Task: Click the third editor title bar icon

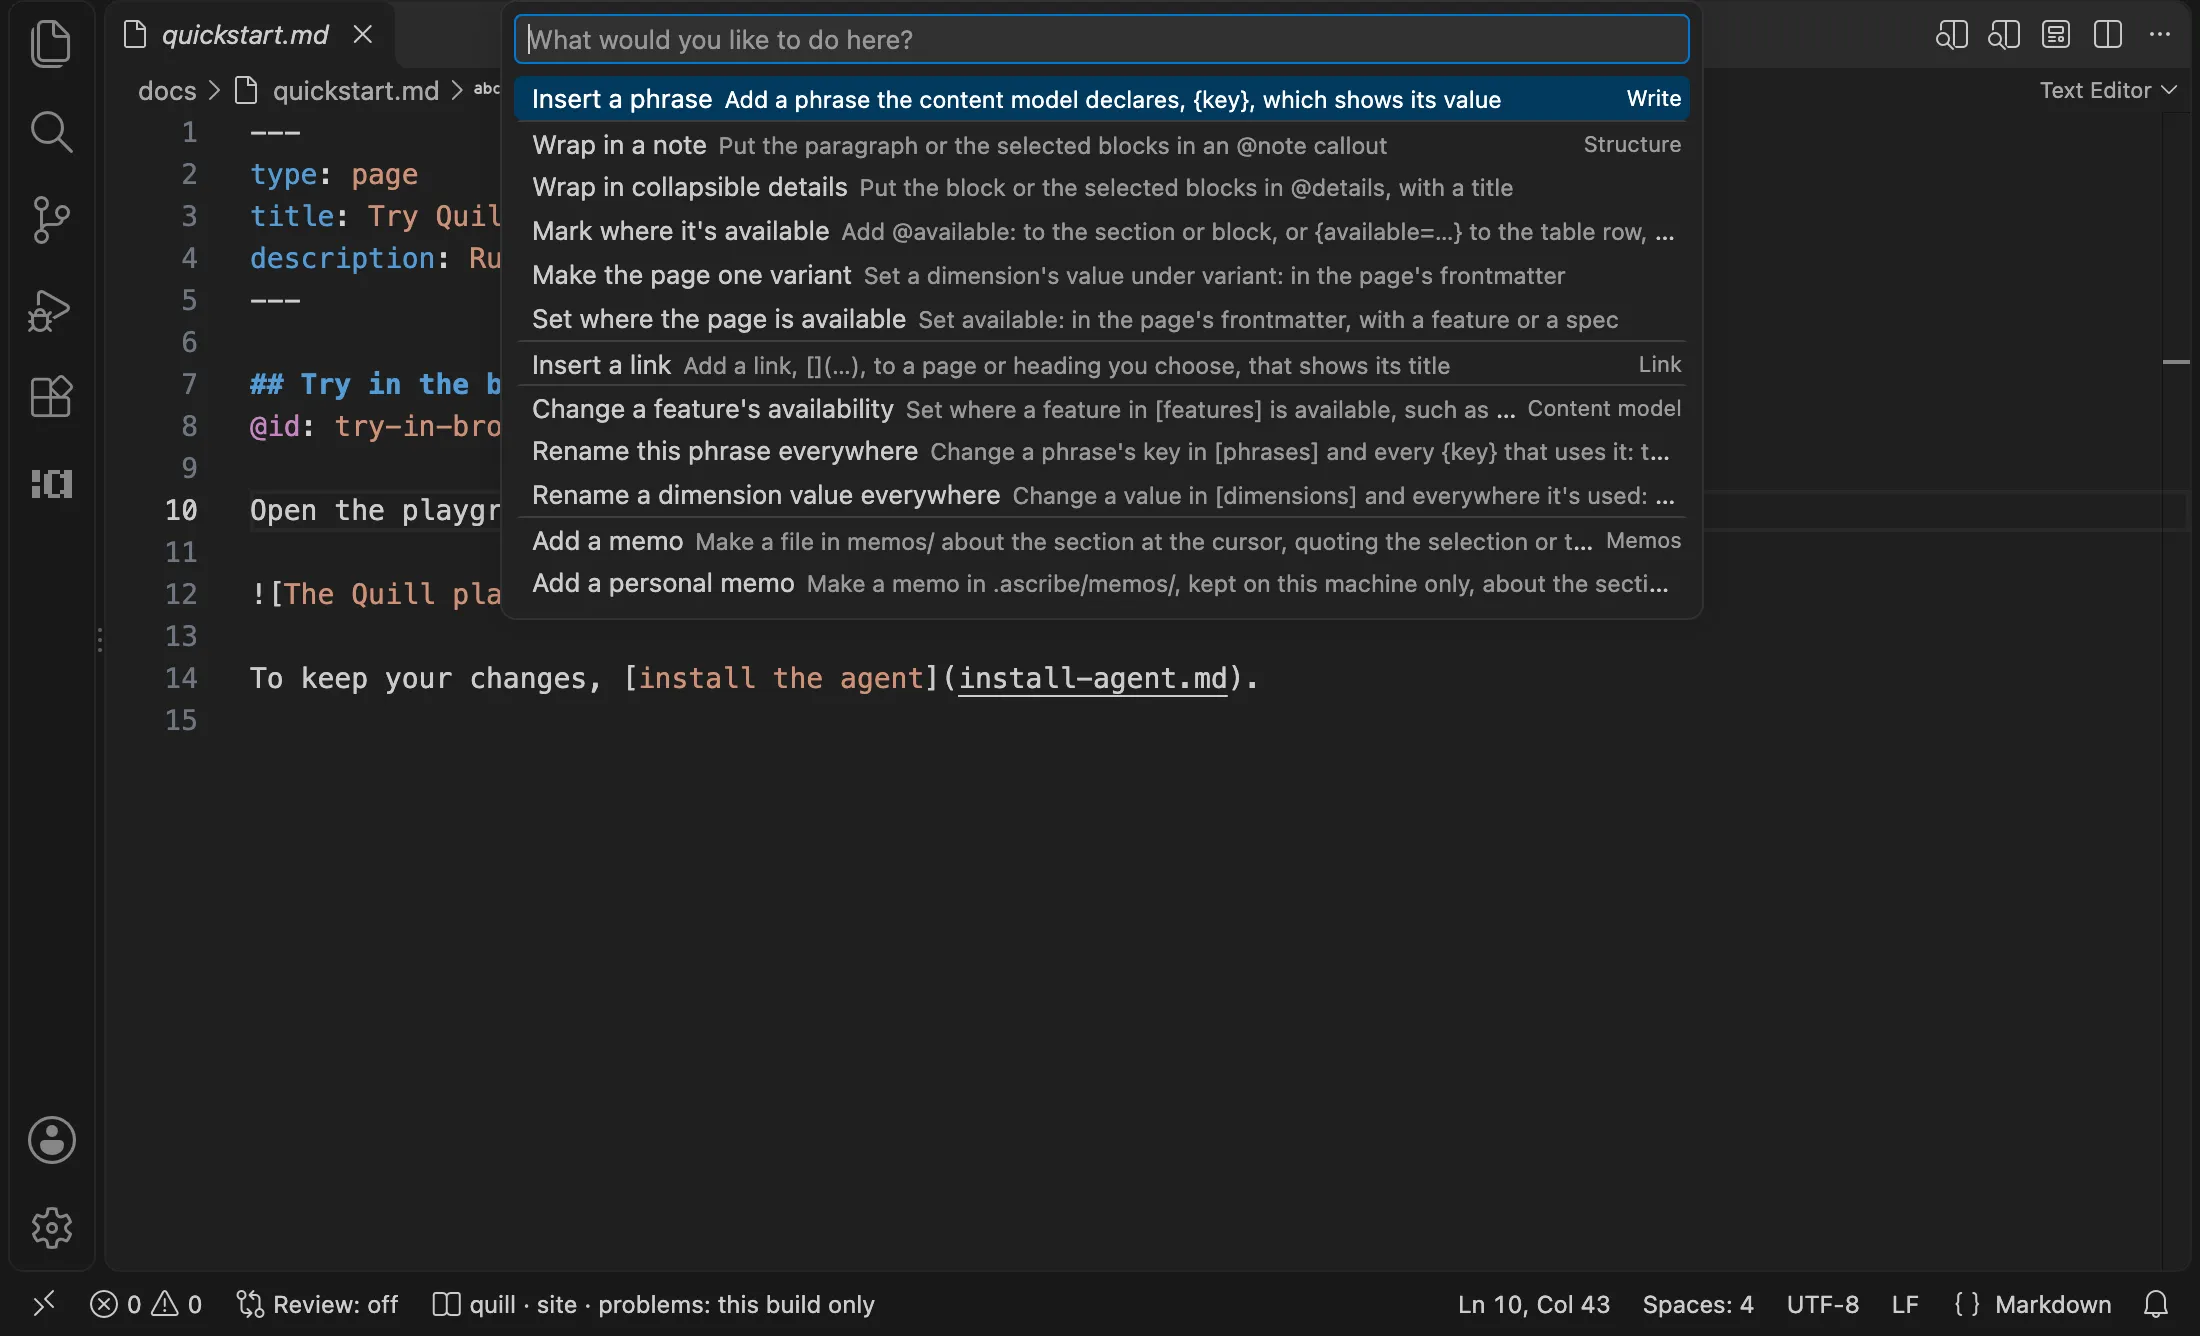Action: [x=2056, y=35]
